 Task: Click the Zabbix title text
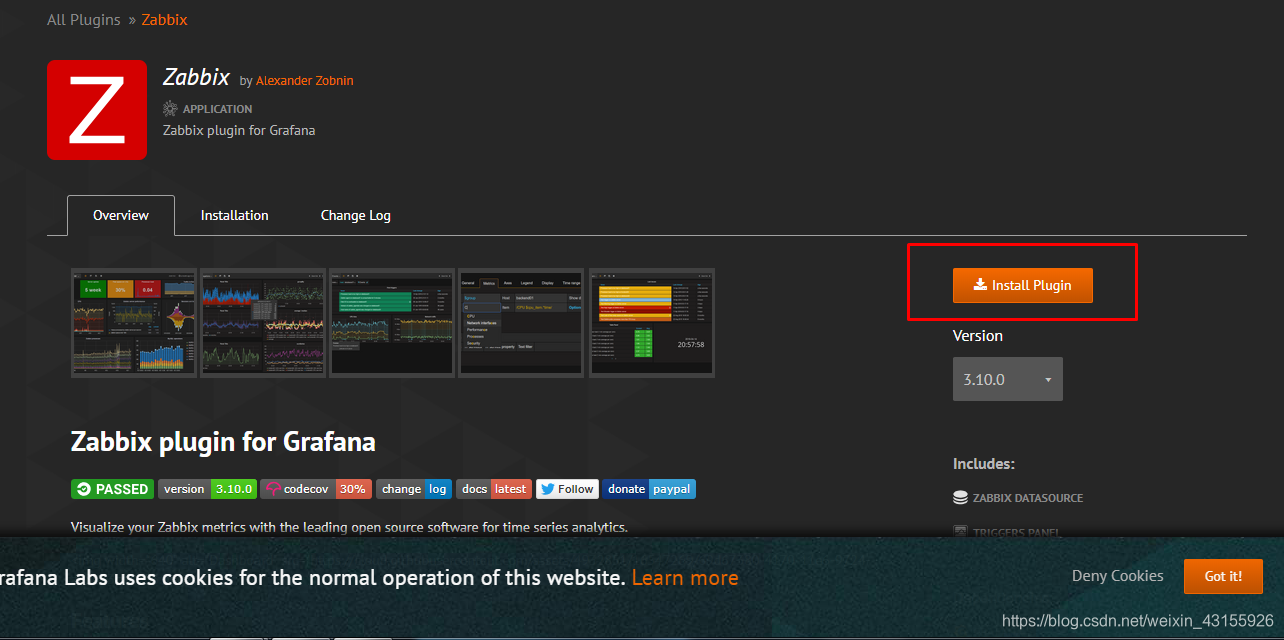(x=196, y=77)
